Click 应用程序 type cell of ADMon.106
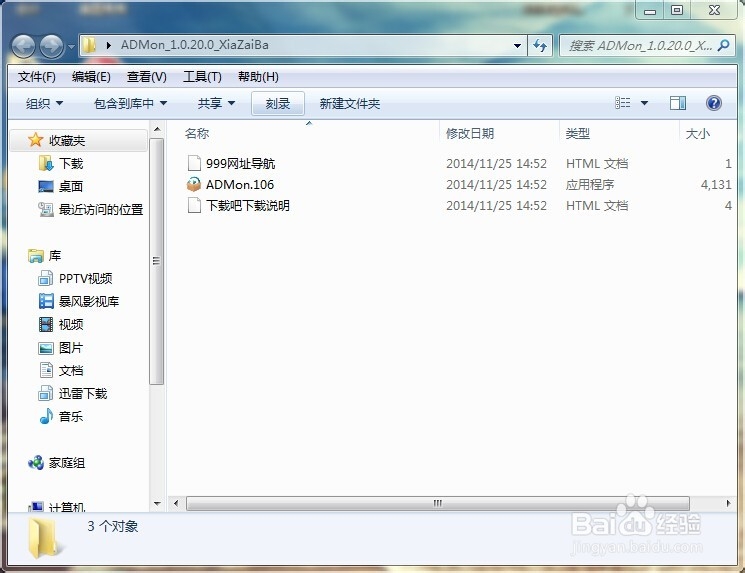745x573 pixels. [590, 184]
